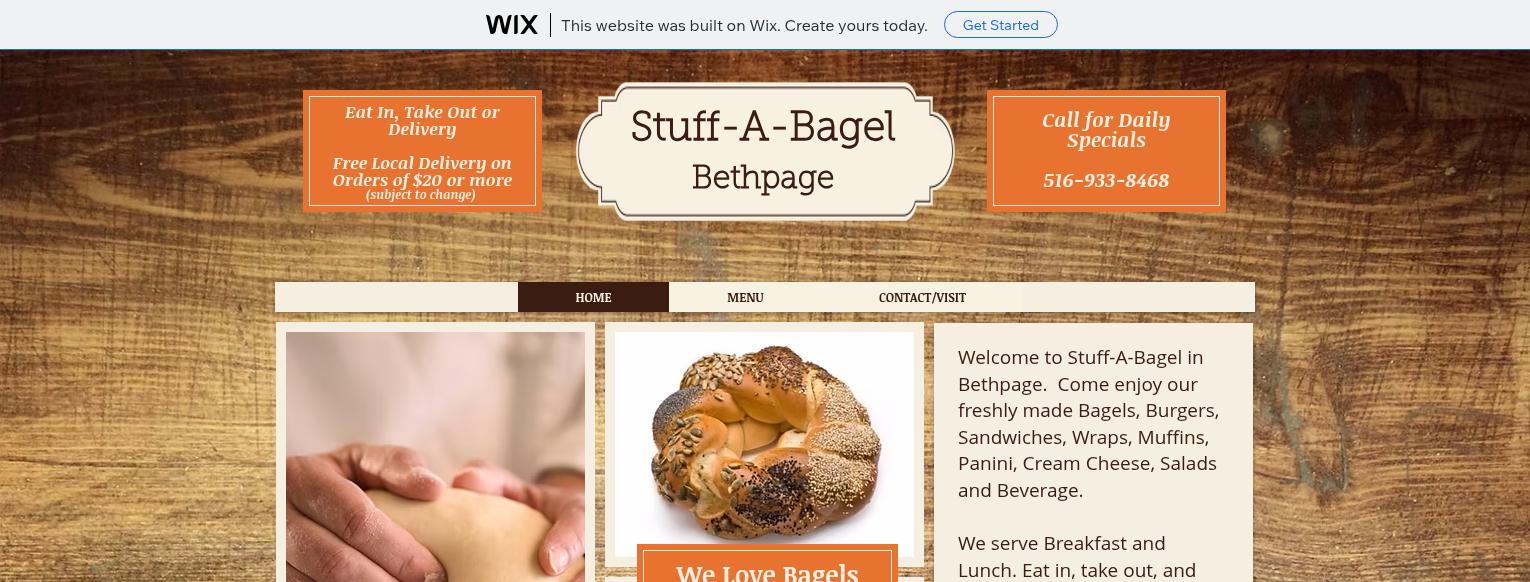Click the Call for Daily Specials heading
The image size is (1530, 582).
click(1106, 129)
